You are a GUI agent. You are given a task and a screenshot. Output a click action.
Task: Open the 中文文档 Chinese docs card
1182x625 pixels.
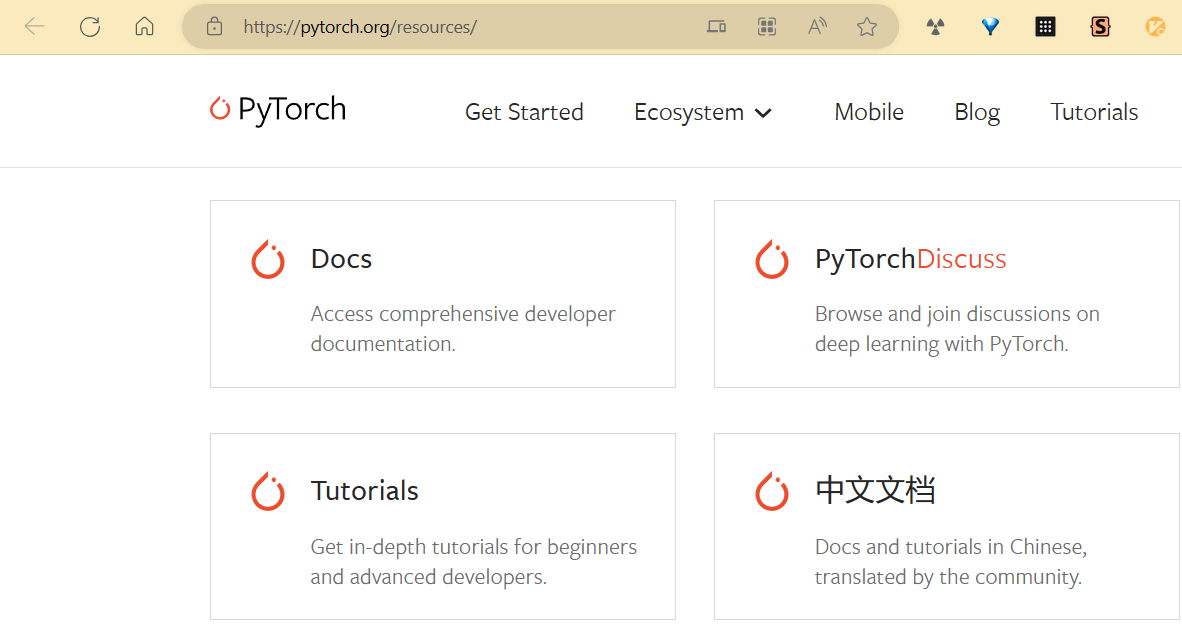(946, 526)
